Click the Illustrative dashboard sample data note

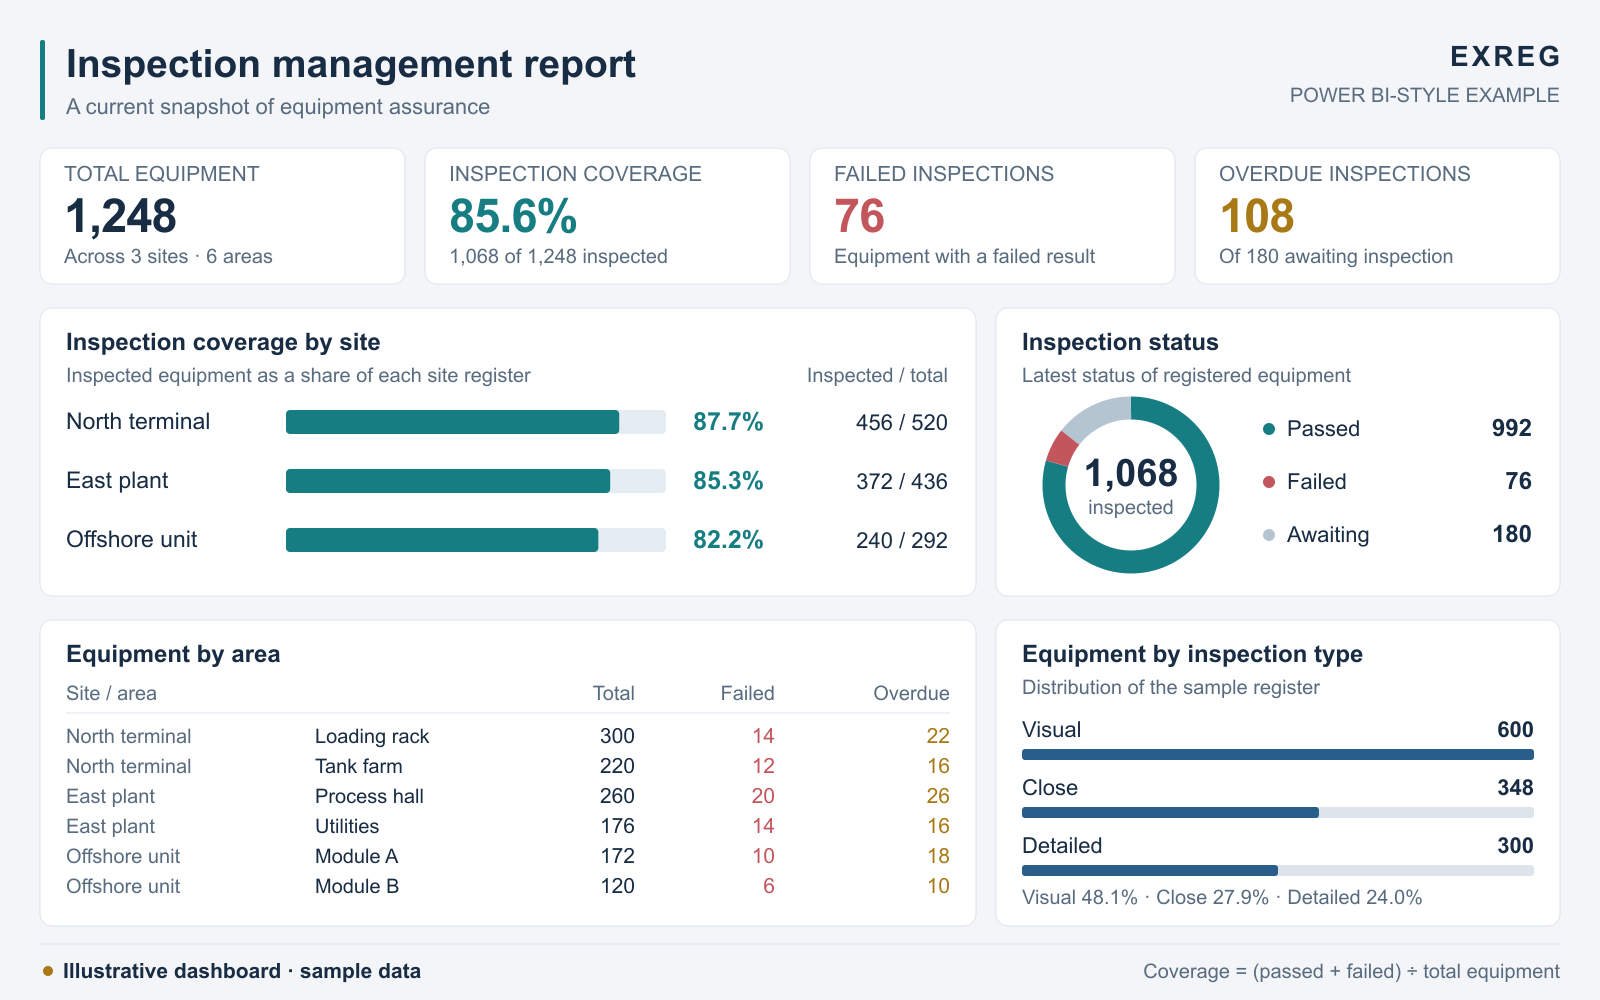coord(242,971)
